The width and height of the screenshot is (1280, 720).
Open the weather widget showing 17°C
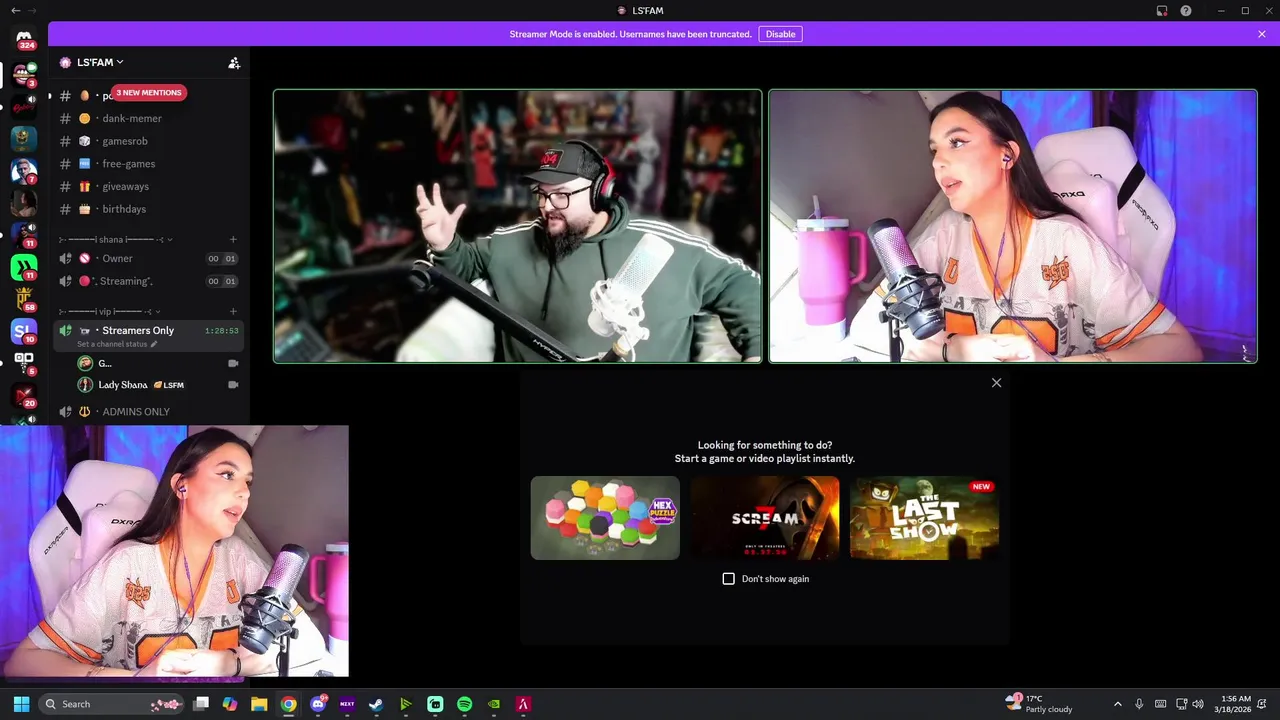[x=1040, y=704]
